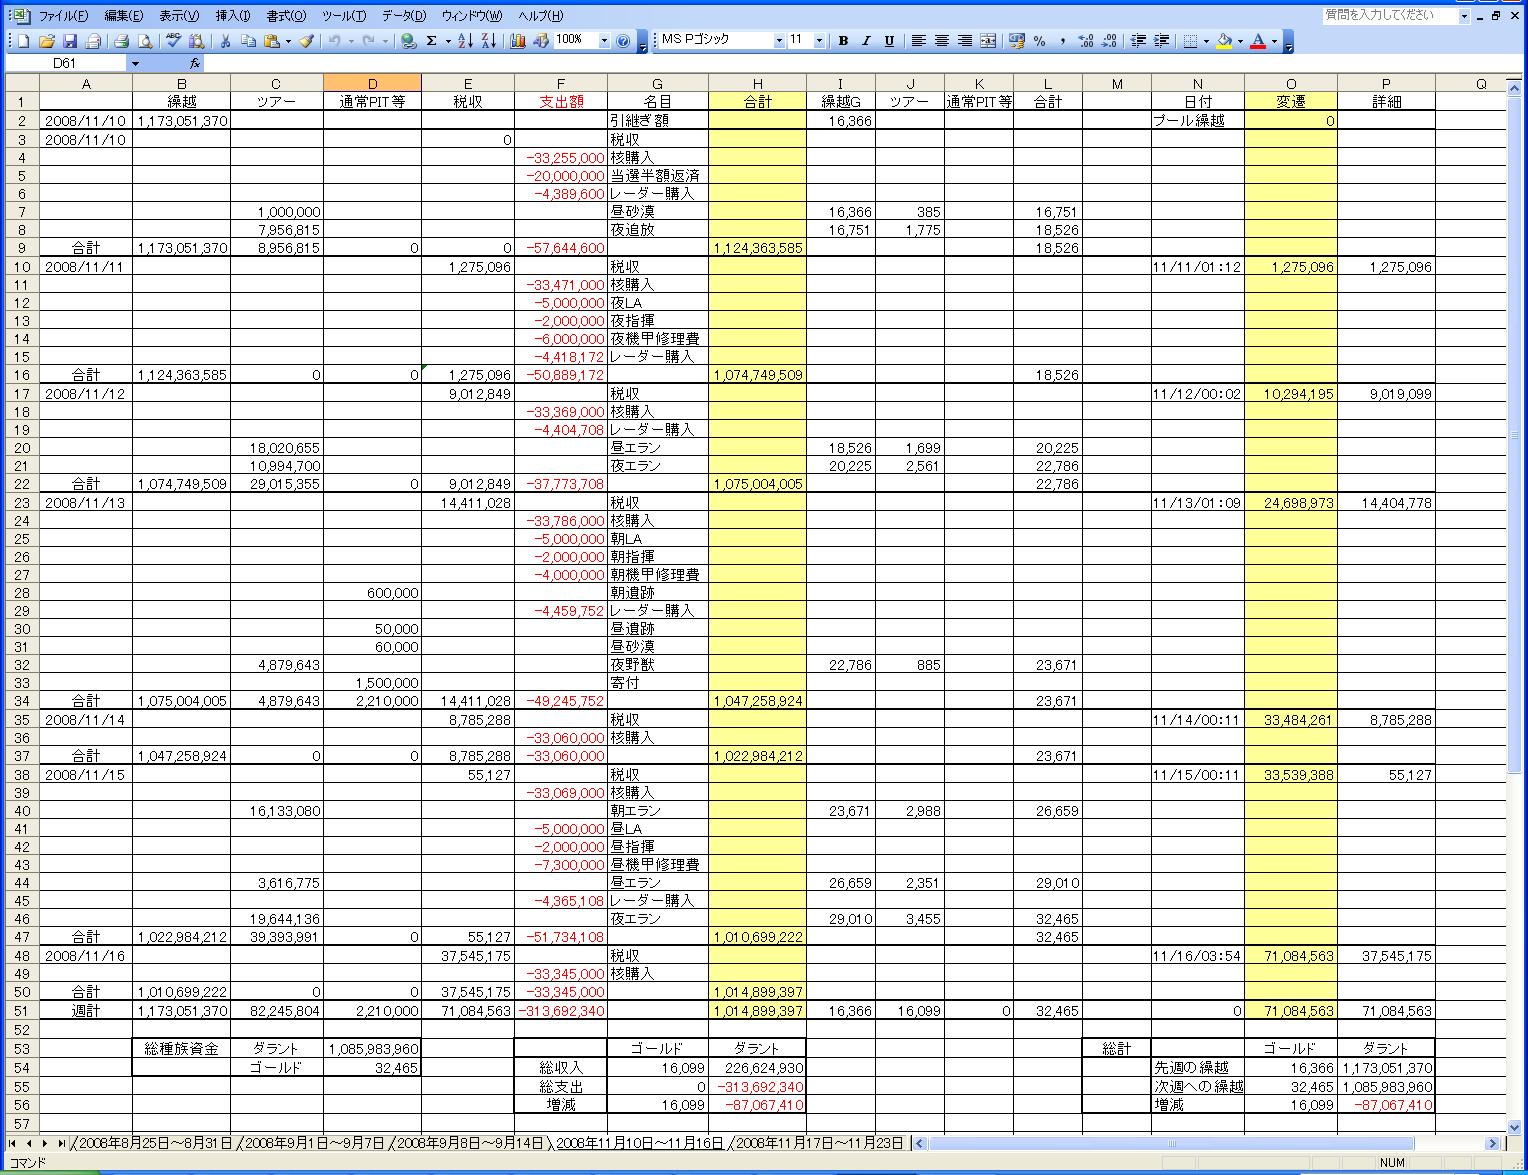Run the ABC spelling check
The height and width of the screenshot is (1175, 1528).
tap(173, 41)
